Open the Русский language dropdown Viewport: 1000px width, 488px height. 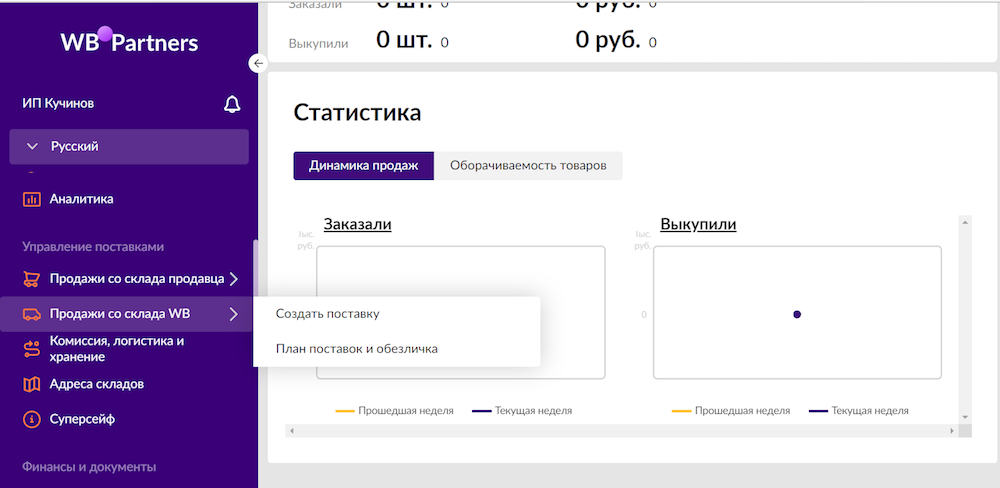tap(129, 147)
